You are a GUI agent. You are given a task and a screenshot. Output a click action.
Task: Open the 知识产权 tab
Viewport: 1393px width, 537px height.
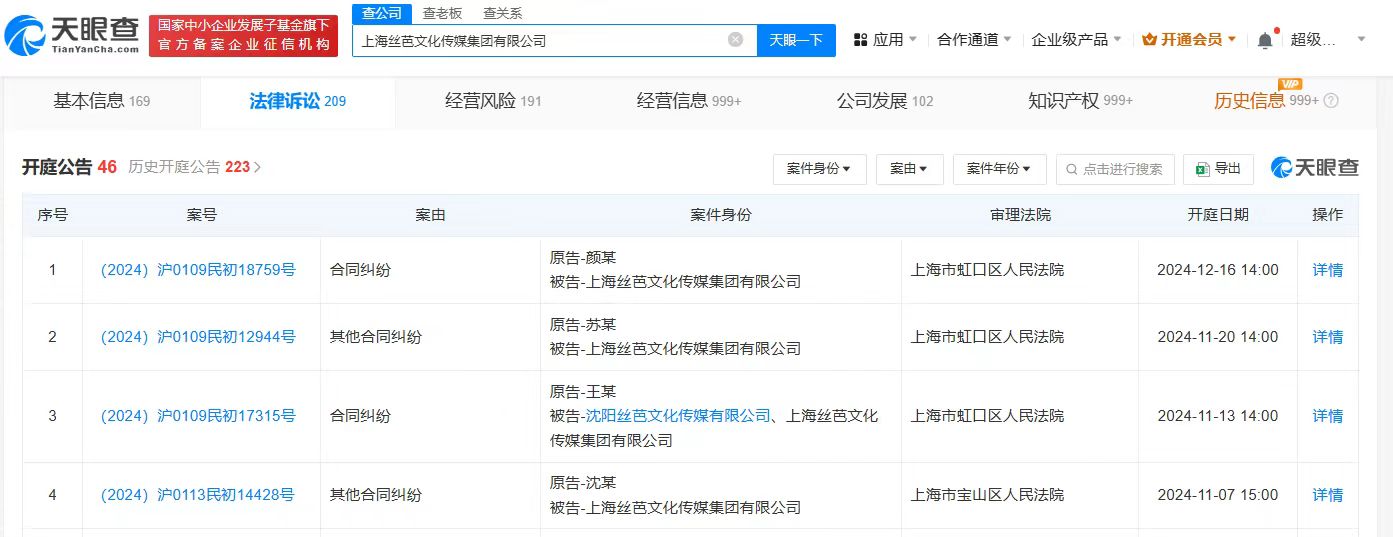pyautogui.click(x=1080, y=101)
